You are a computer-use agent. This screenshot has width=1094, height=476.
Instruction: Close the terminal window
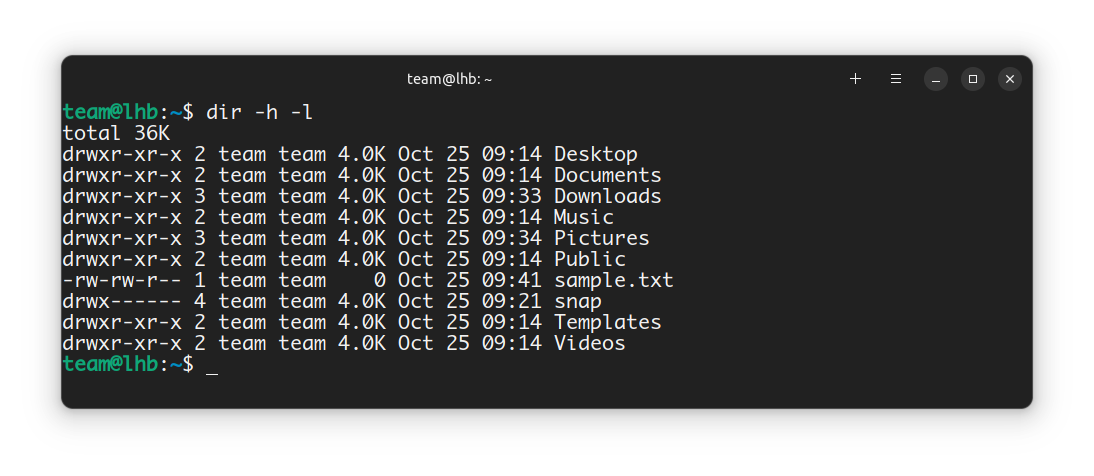coord(1010,79)
